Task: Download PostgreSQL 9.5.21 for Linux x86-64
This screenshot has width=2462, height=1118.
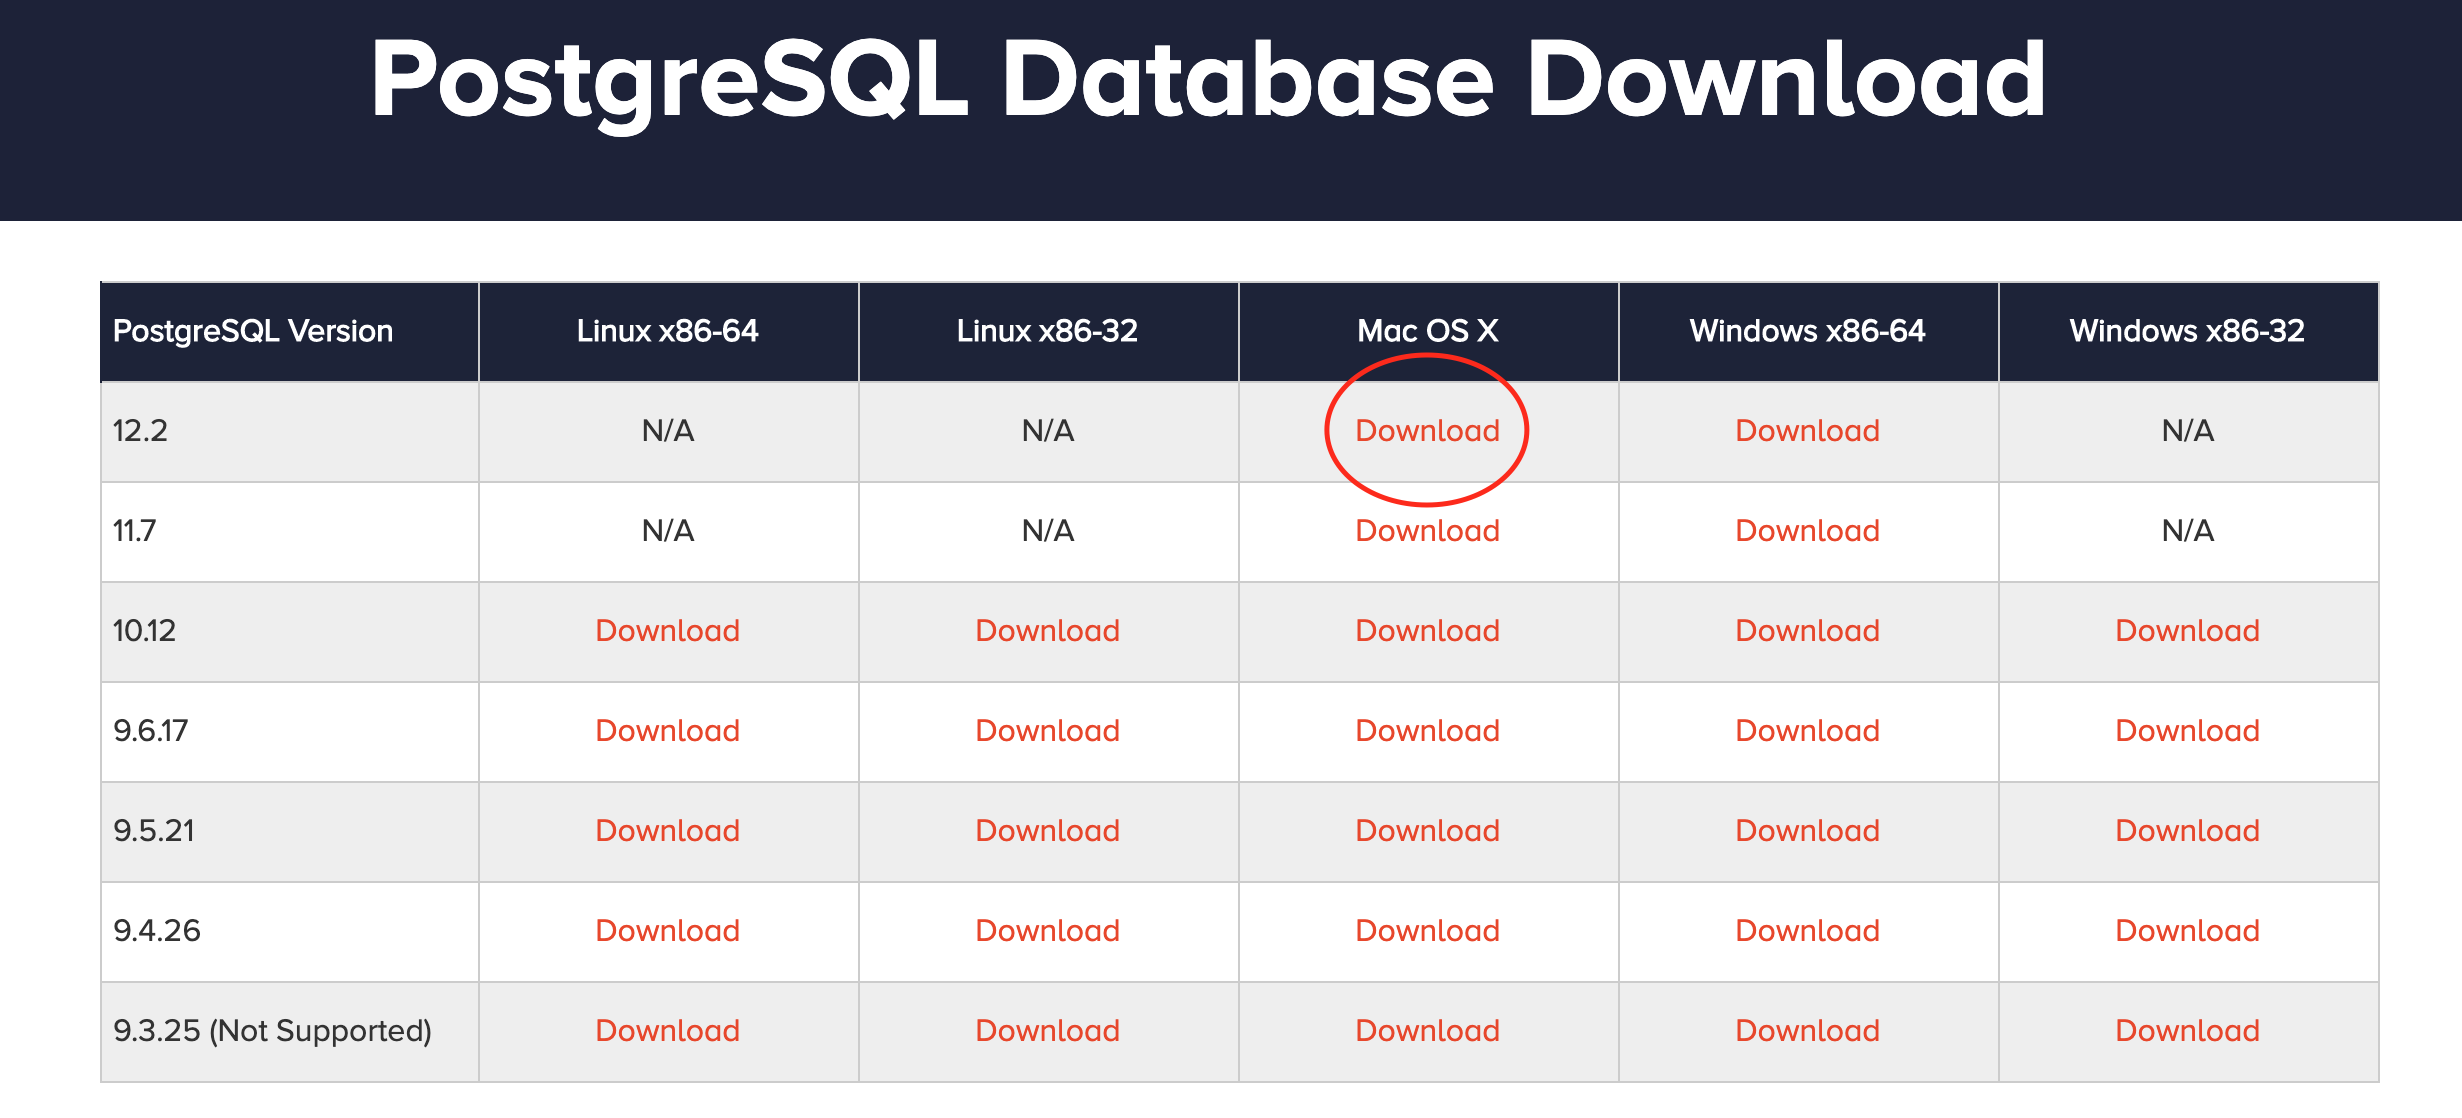Action: click(667, 831)
